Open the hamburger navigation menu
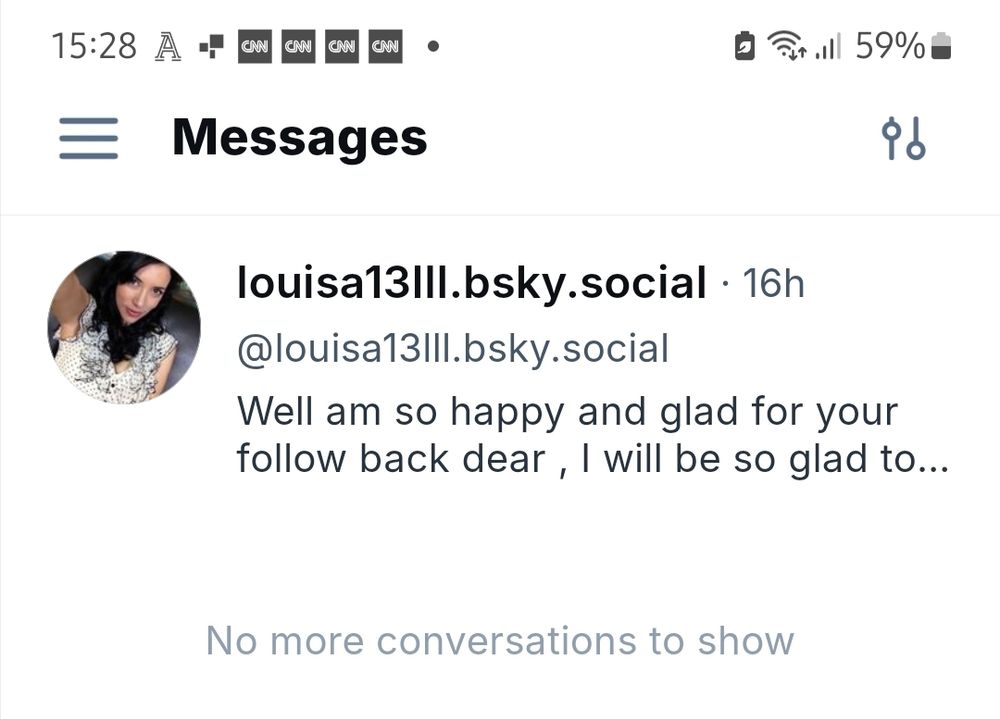 click(88, 139)
